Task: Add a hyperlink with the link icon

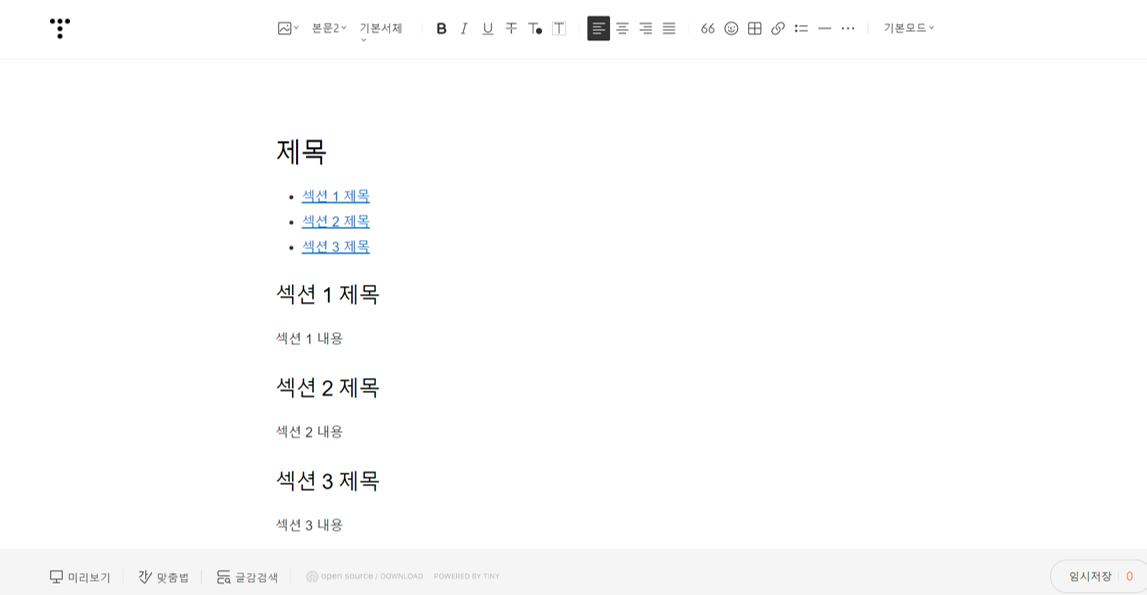Action: tap(777, 28)
